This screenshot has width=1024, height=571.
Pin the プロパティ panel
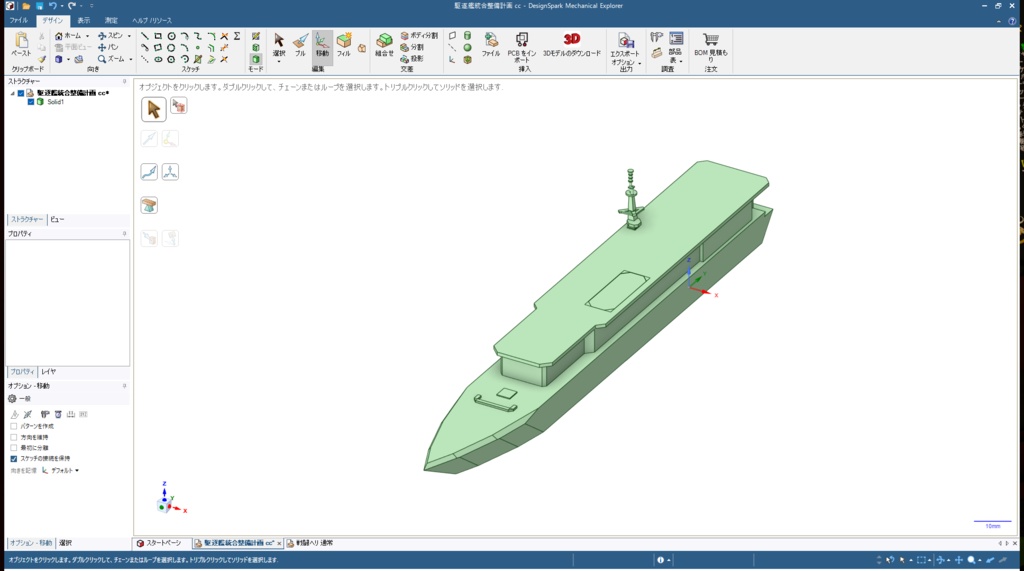[x=124, y=234]
